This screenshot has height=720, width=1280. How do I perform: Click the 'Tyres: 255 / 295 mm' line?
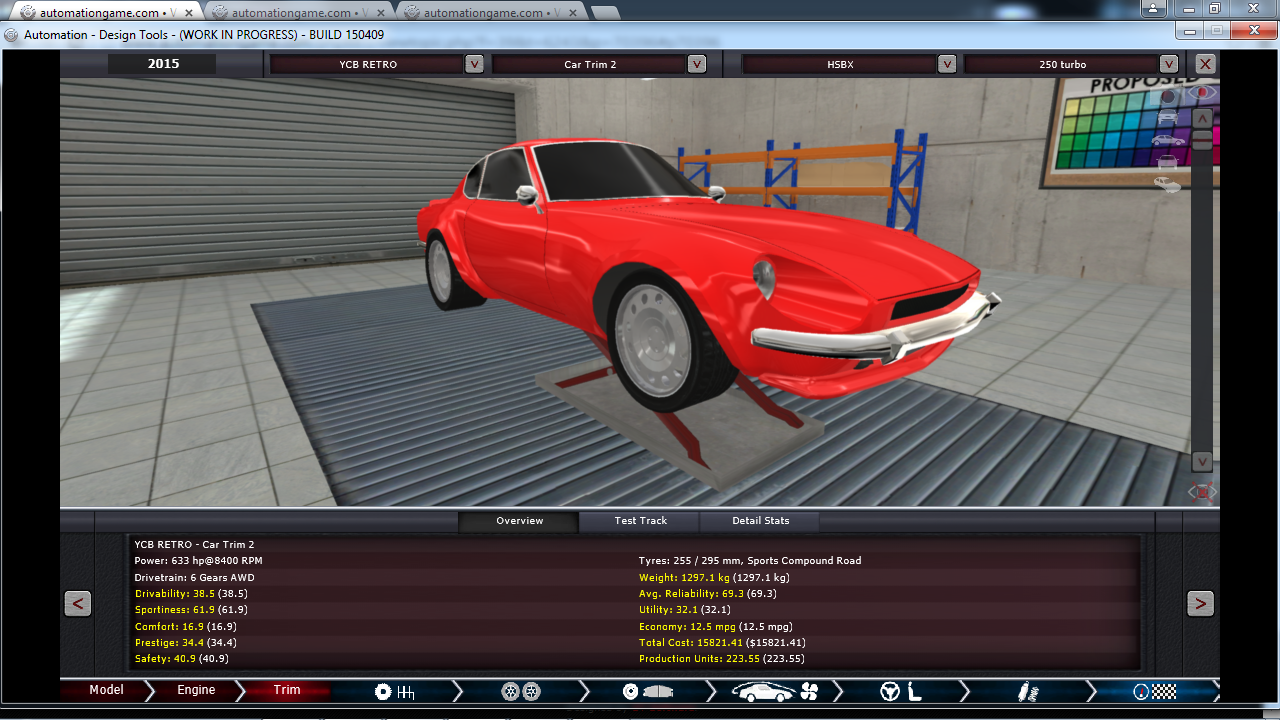pos(750,561)
